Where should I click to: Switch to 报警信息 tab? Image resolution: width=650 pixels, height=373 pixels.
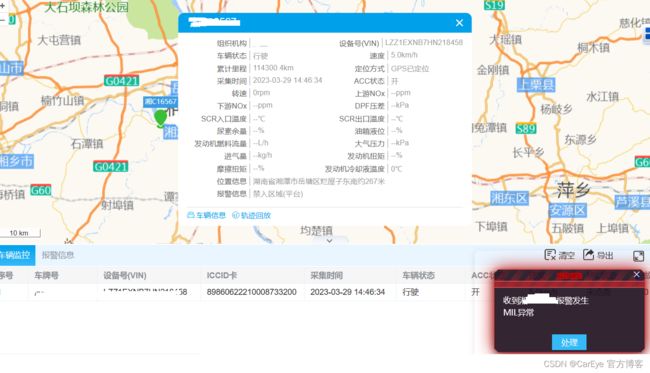[58, 255]
